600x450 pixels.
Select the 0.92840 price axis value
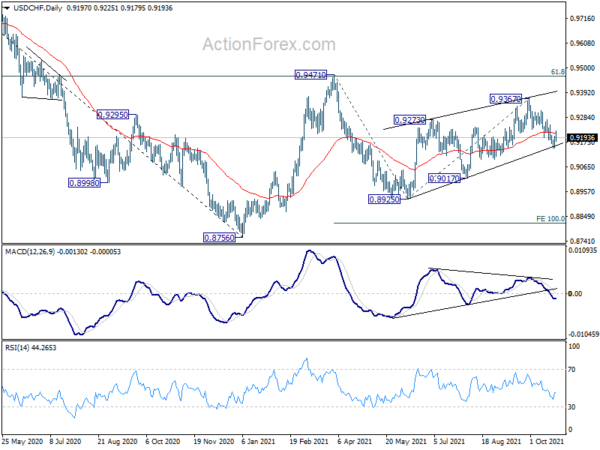582,117
